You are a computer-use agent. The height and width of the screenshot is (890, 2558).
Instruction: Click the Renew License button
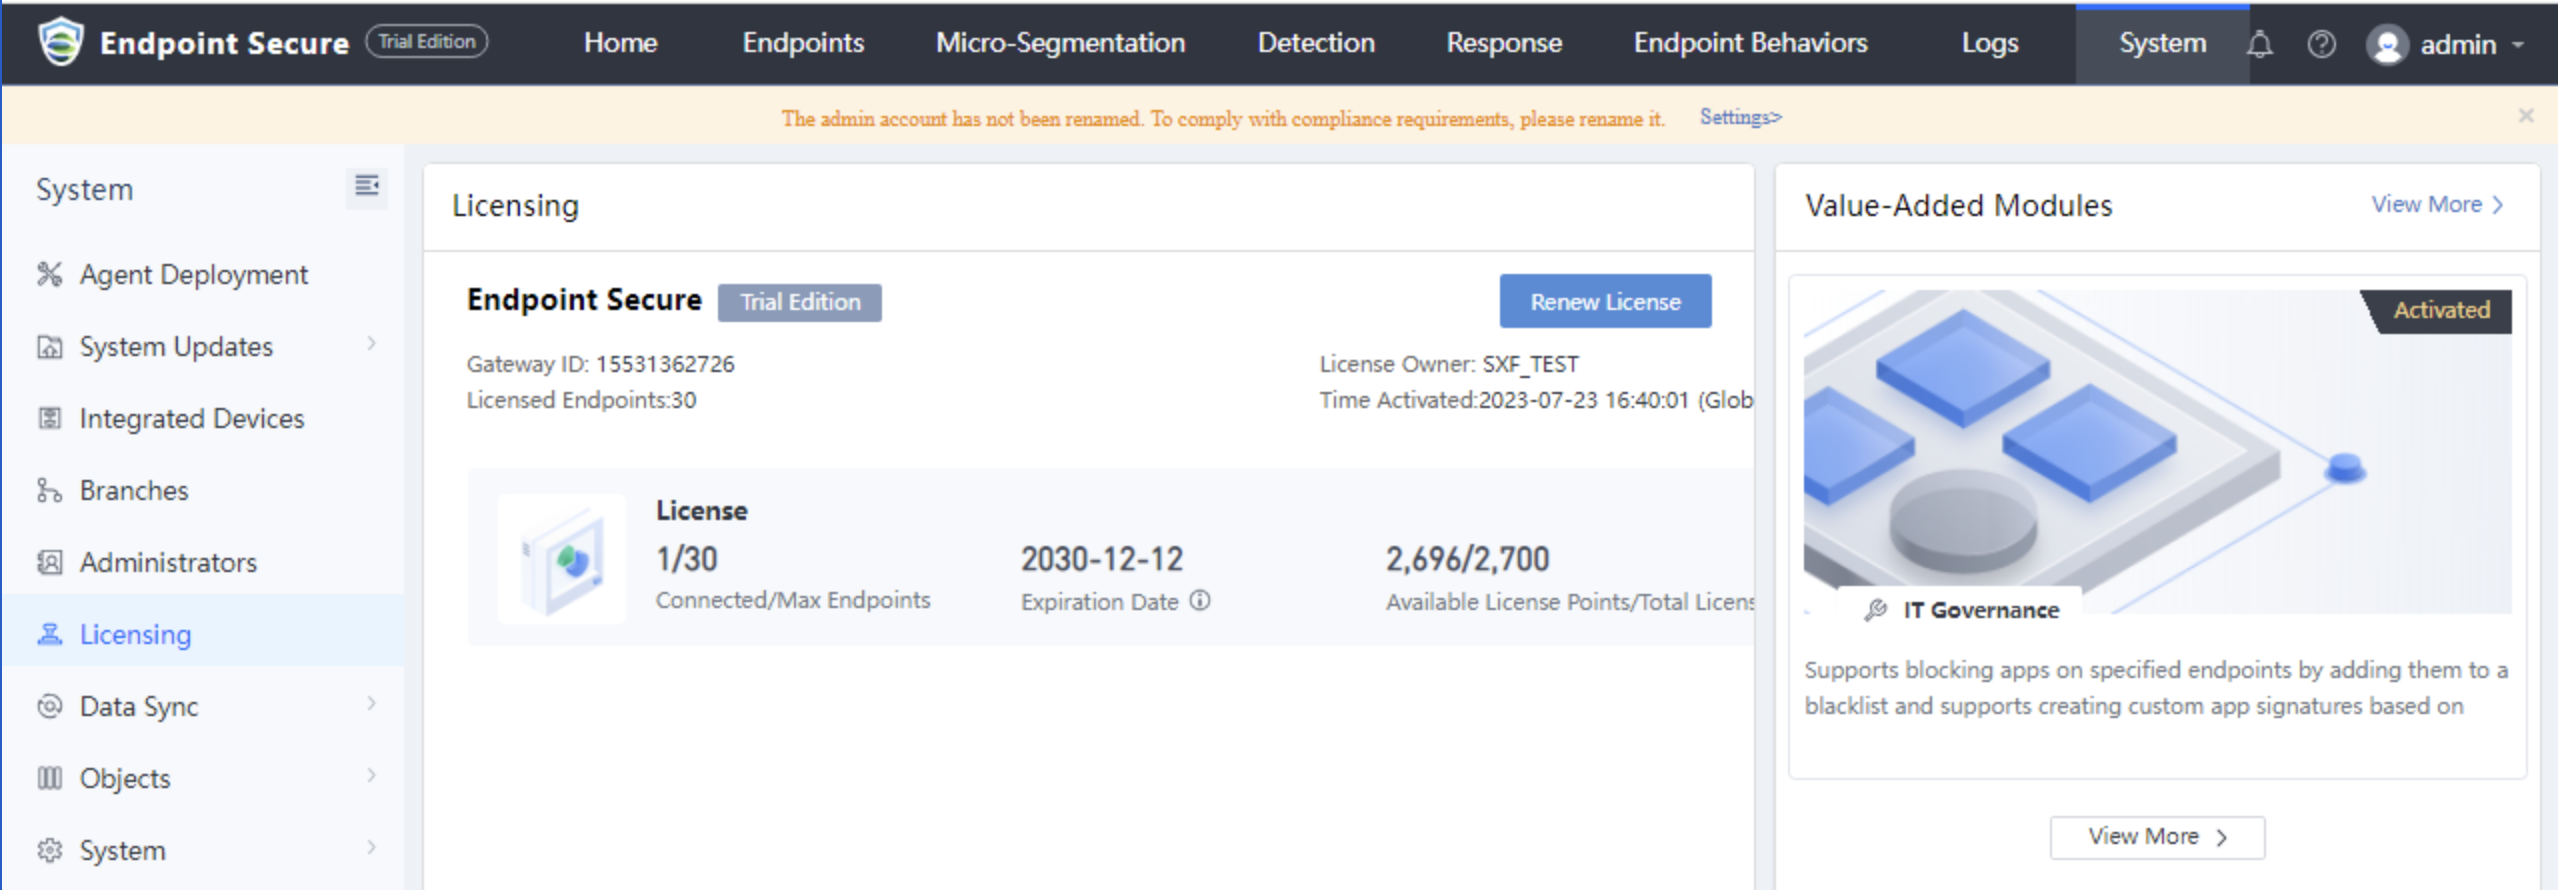(x=1605, y=301)
